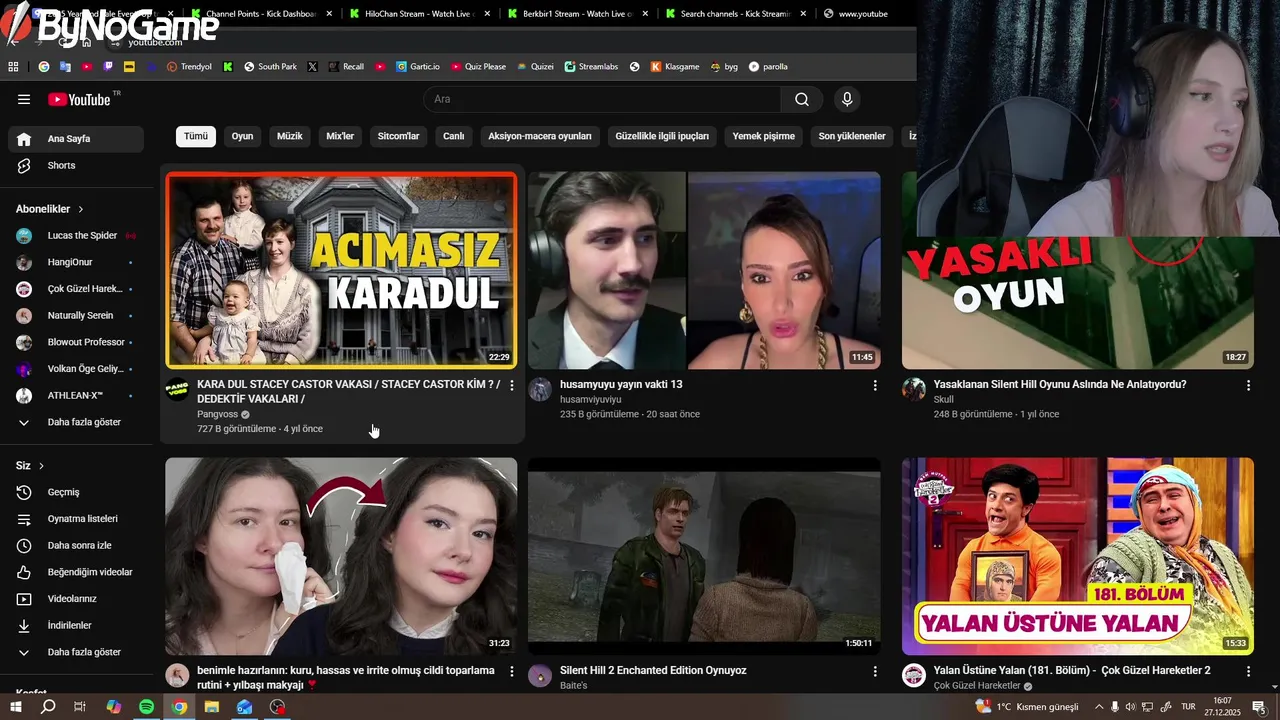1280x720 pixels.
Task: Open HangiOnur subscription channel
Action: pyautogui.click(x=76, y=262)
